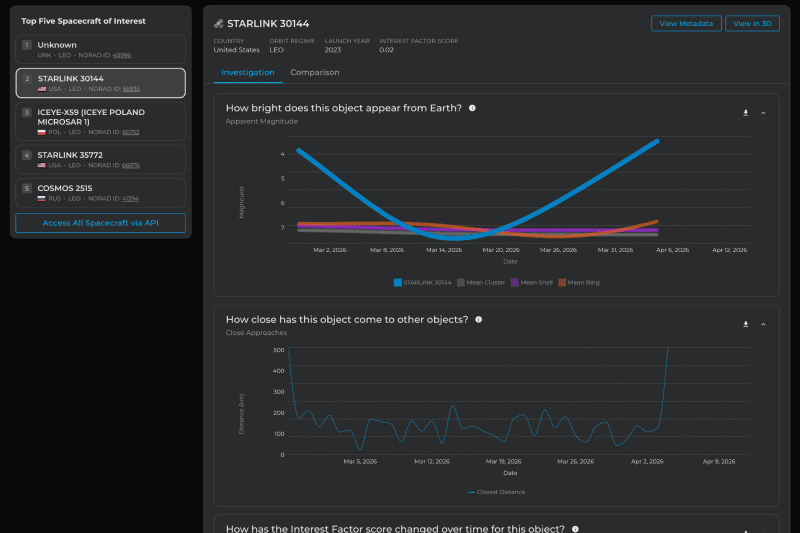Viewport: 800px width, 533px height.
Task: Open the NORAD ID link for STARLINK 30144
Action: pos(131,89)
